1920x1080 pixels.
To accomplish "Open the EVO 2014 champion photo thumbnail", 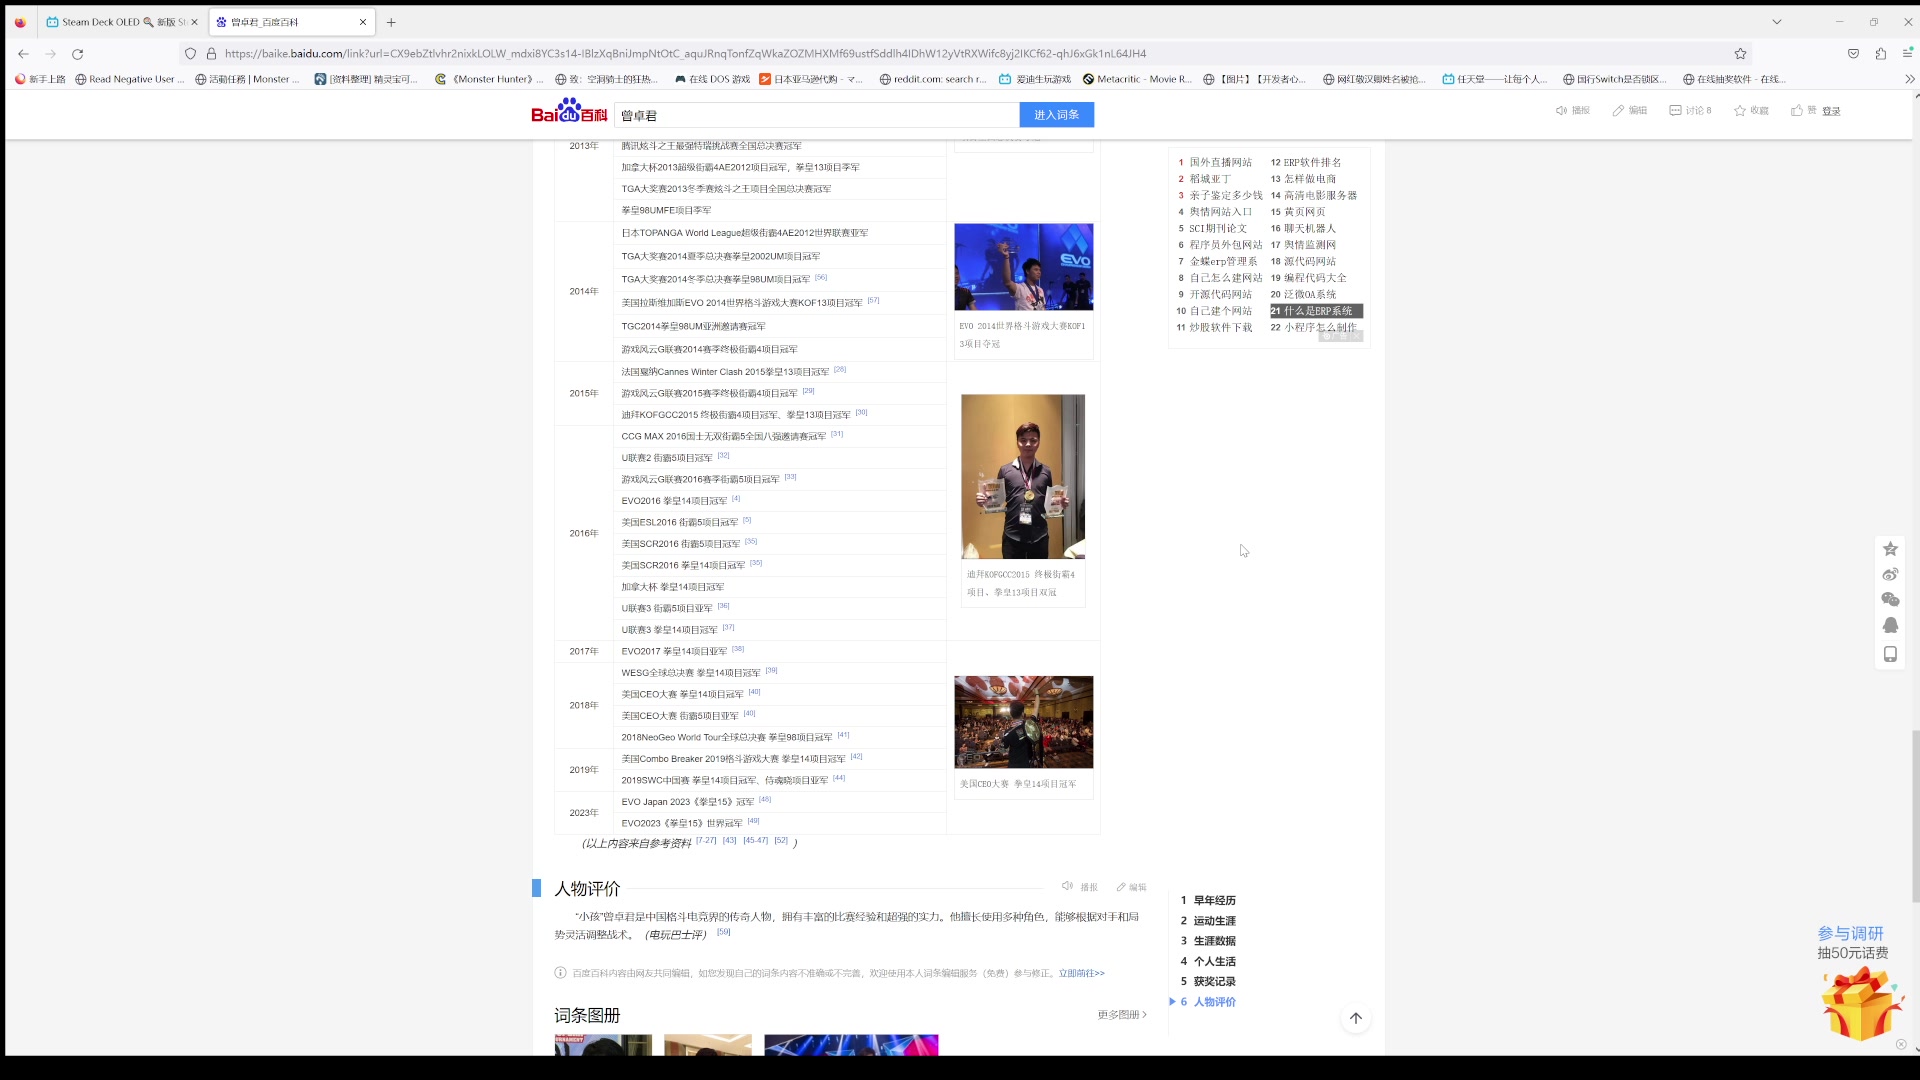I will tap(1023, 267).
